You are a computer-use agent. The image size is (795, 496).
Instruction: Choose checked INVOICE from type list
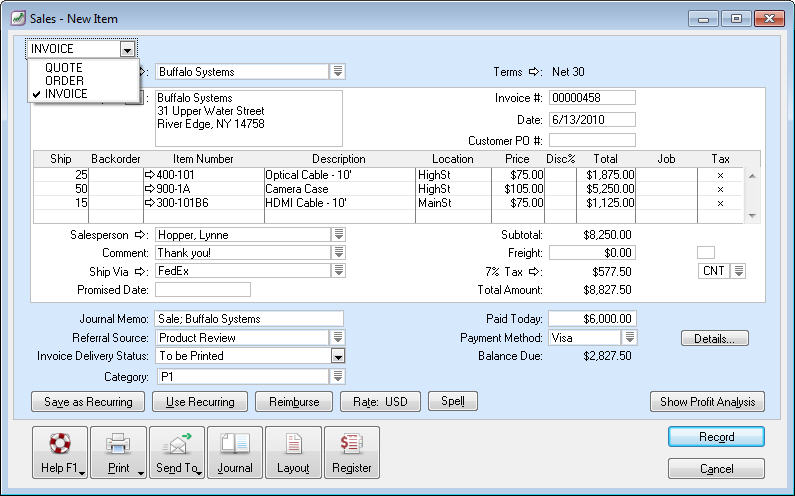pyautogui.click(x=66, y=94)
